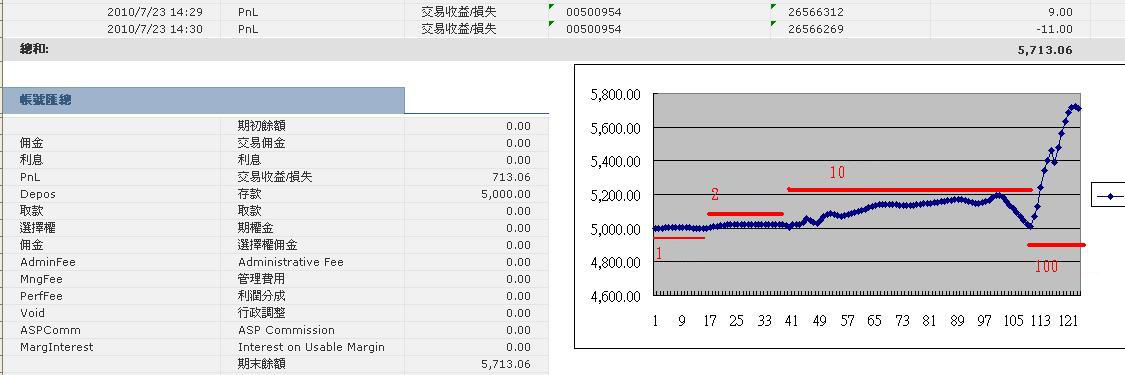Click the green triangle indicator on cell 00500954 in 14:29 row
The height and width of the screenshot is (375, 1125).
551,6
